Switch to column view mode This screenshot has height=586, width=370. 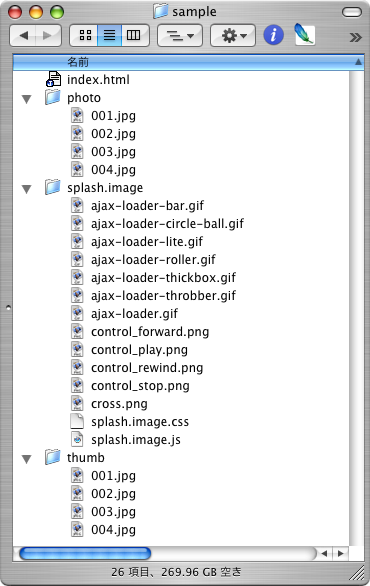135,36
